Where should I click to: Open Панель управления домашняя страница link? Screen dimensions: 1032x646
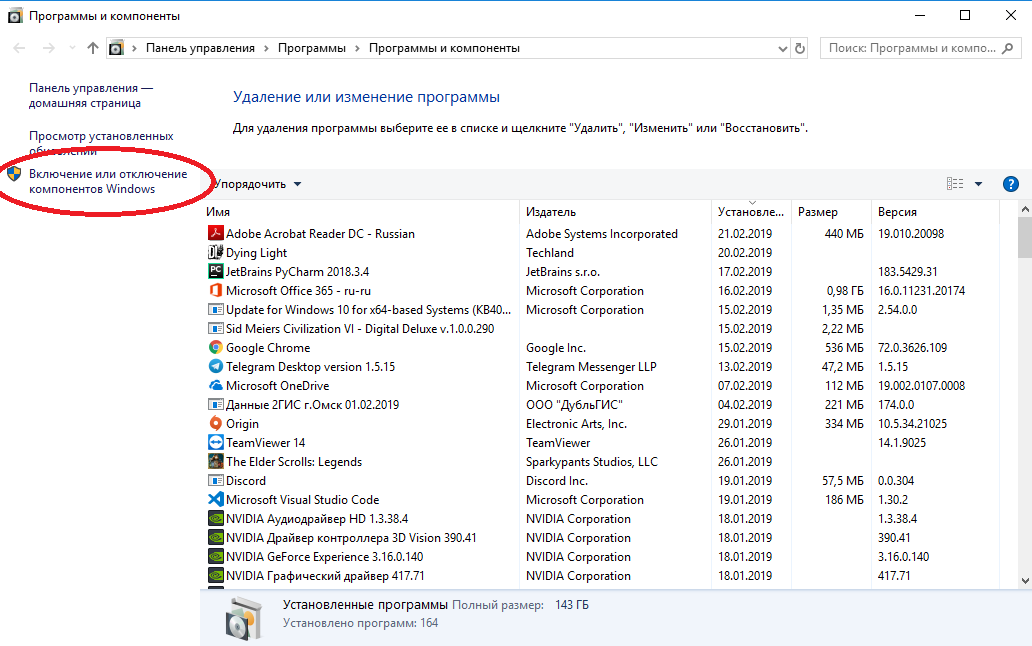[x=91, y=95]
